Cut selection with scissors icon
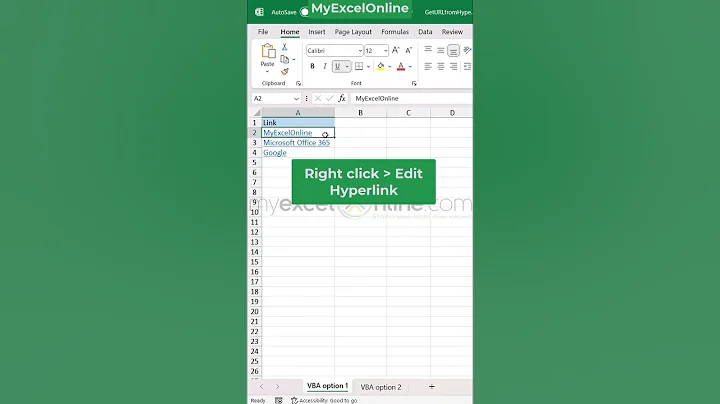720x404 pixels. click(284, 47)
